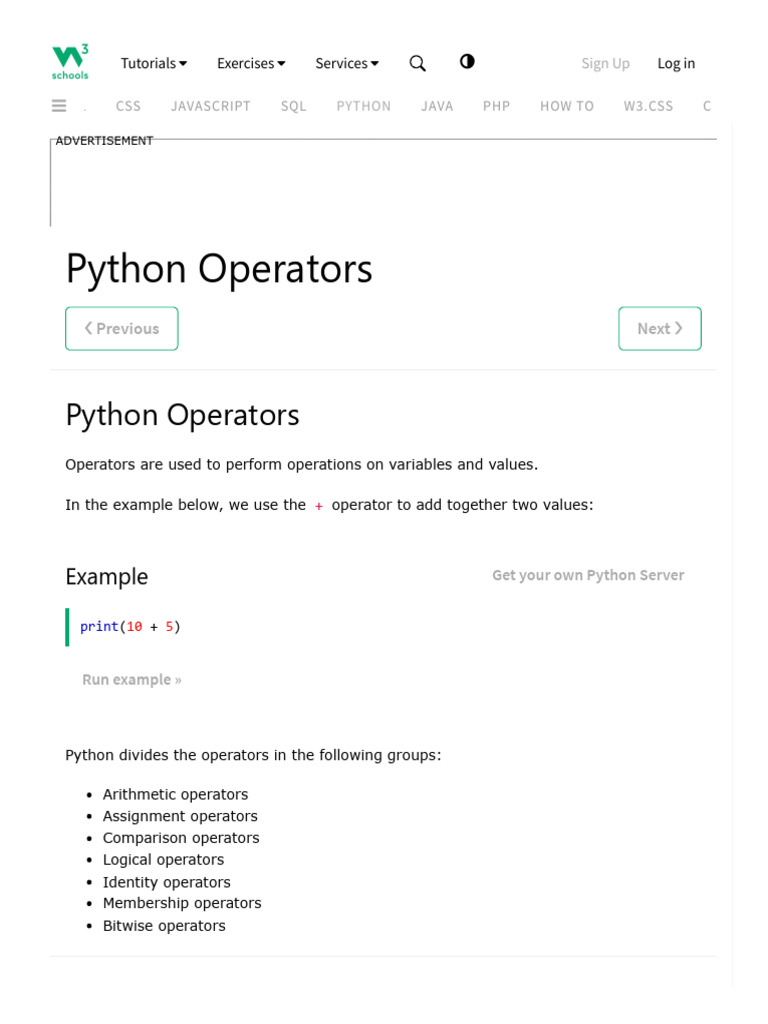This screenshot has width=768, height=1024.
Task: Toggle dark mode contrast icon
Action: pyautogui.click(x=467, y=62)
